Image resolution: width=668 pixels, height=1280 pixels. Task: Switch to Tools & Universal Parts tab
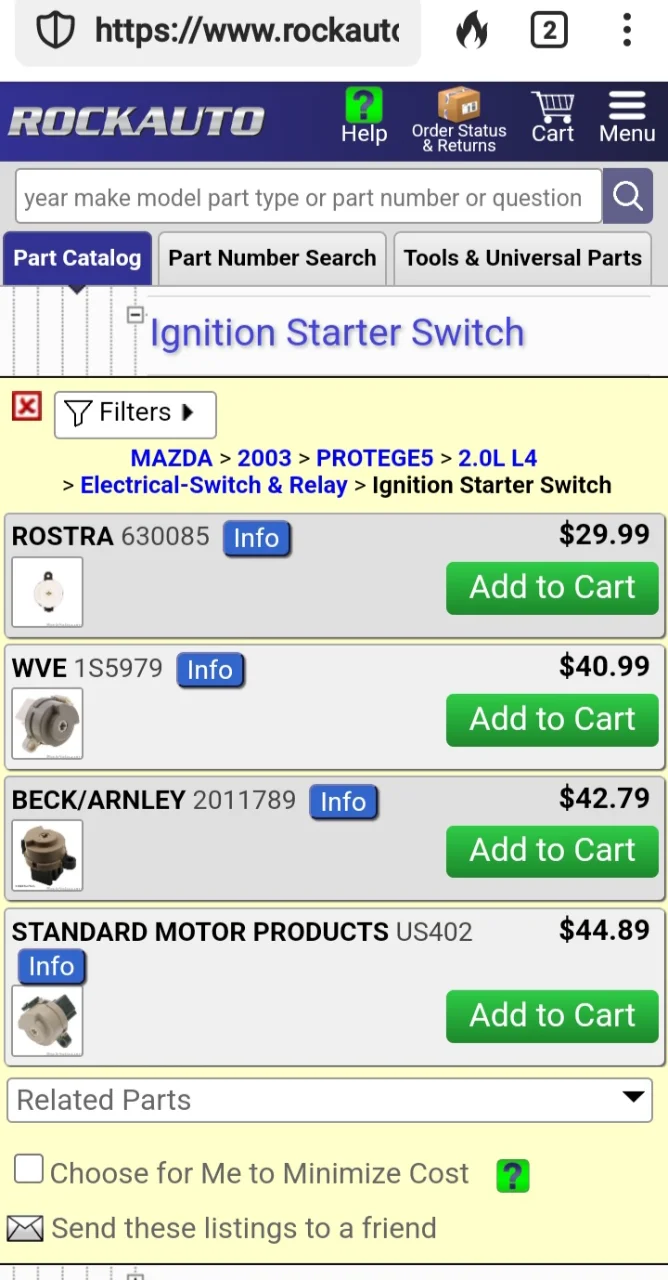pyautogui.click(x=523, y=258)
